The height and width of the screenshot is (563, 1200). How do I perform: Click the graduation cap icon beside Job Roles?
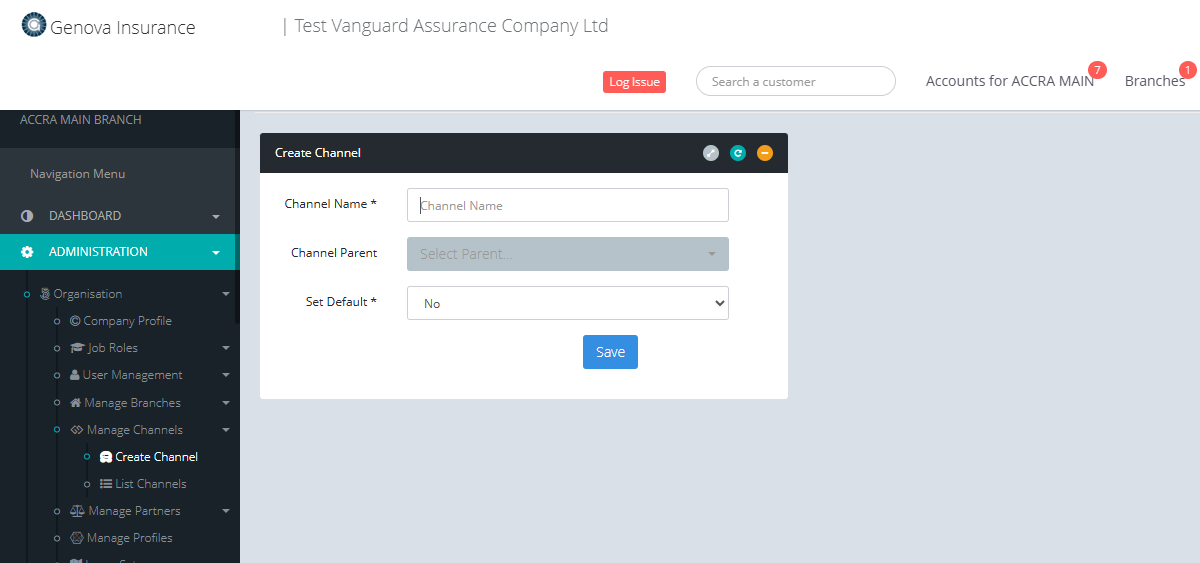pos(78,348)
